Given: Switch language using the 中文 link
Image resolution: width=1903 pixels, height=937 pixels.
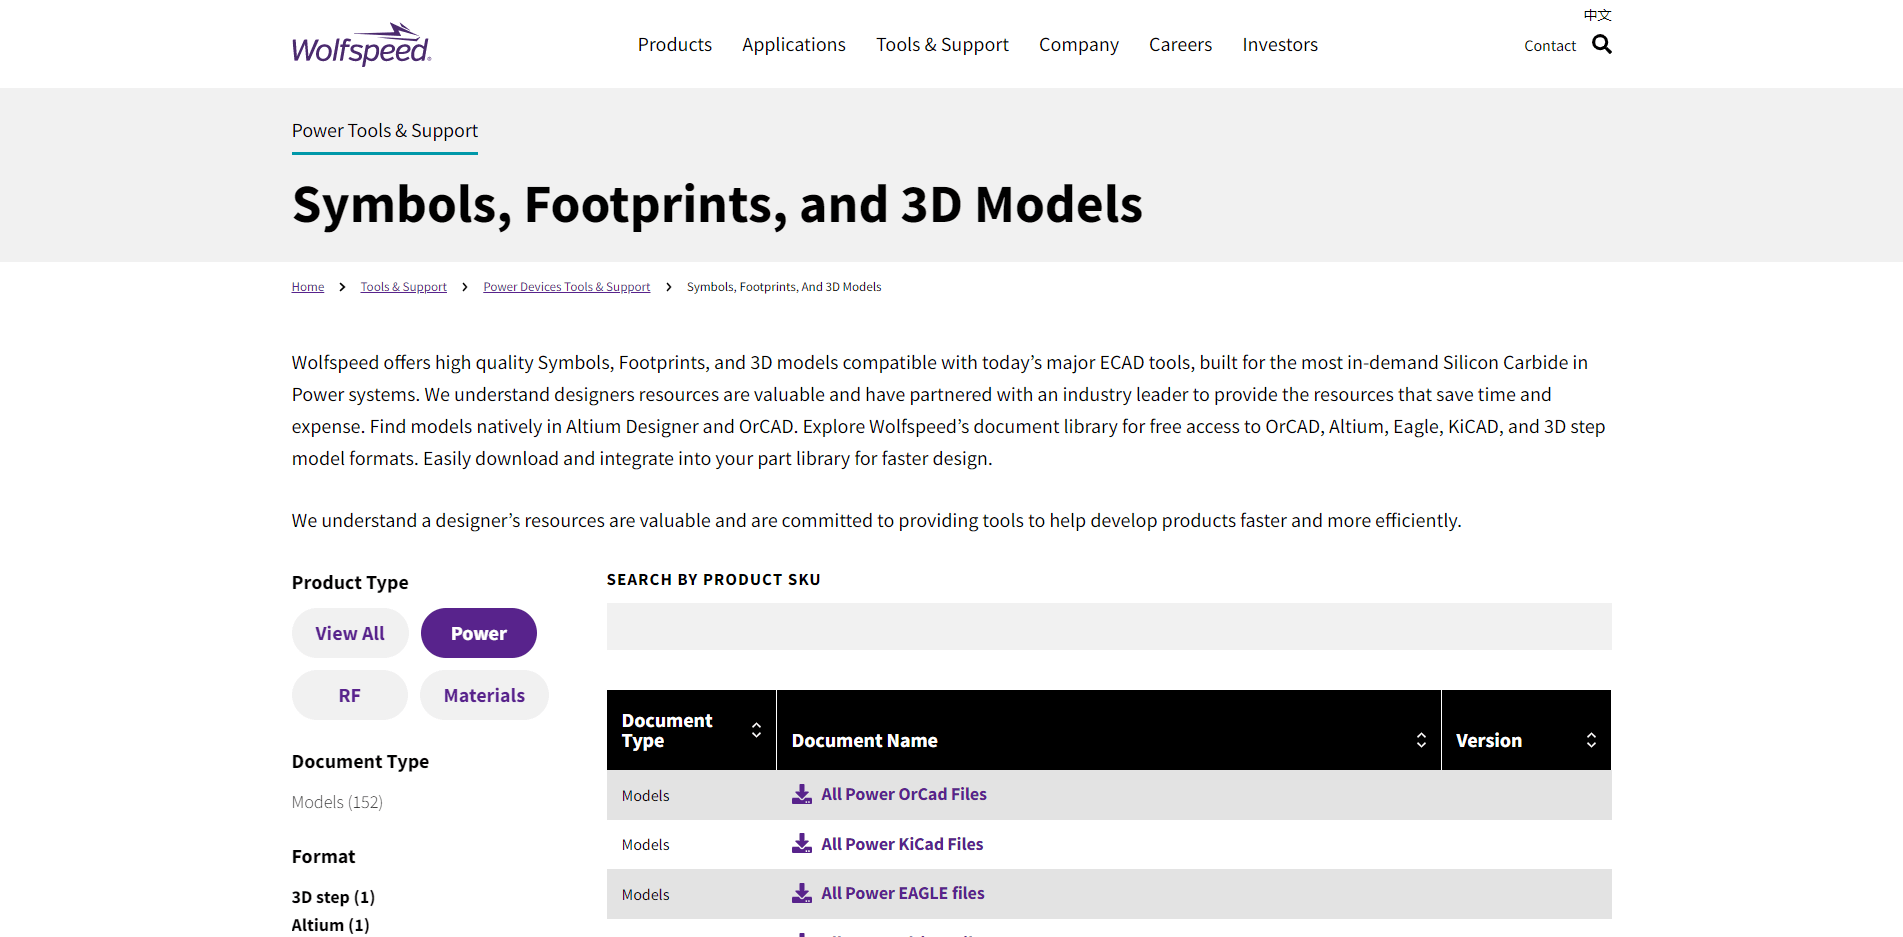Looking at the screenshot, I should click(1595, 14).
